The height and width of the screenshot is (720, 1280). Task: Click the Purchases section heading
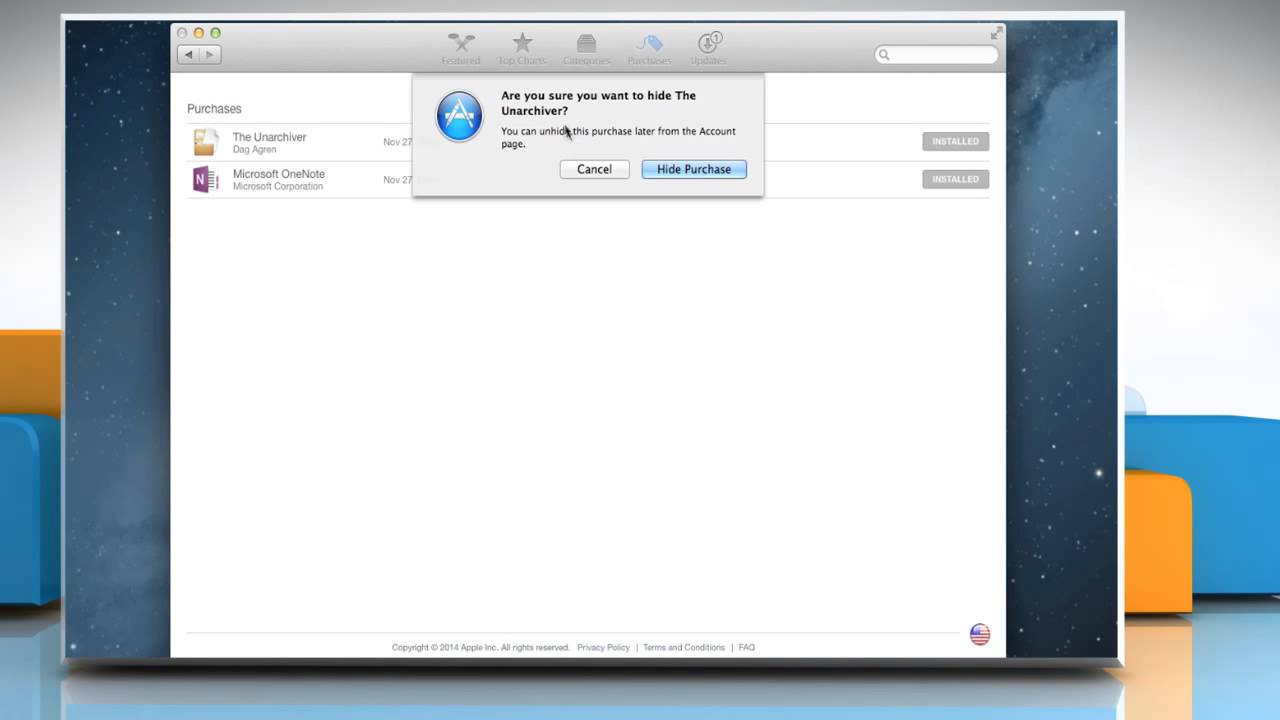(x=214, y=109)
